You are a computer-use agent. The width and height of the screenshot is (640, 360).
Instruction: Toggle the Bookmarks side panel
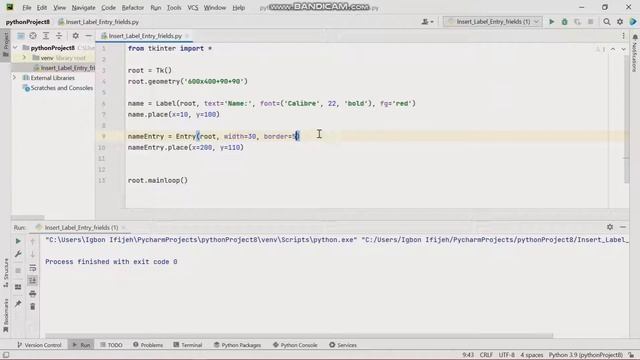(x=6, y=316)
